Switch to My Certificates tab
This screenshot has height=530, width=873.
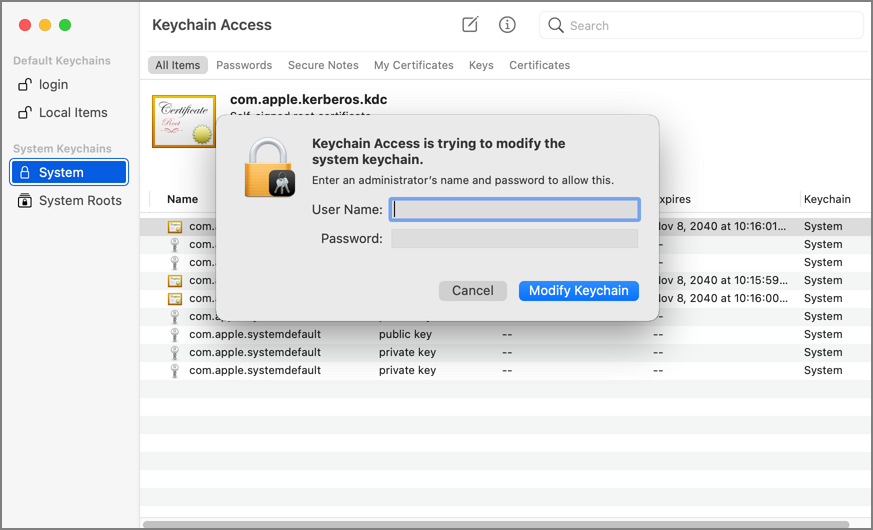pos(414,65)
